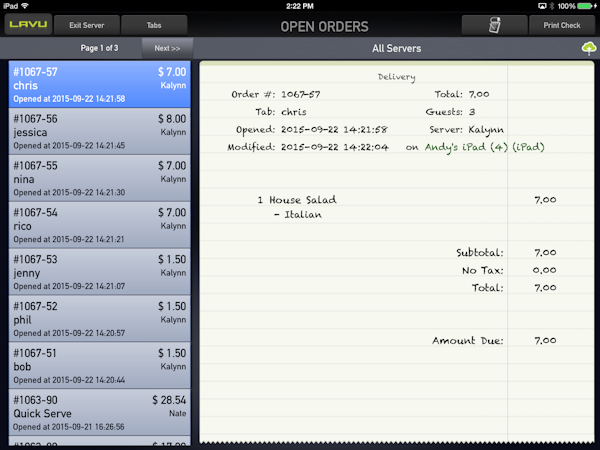Choose order #1067-54 for rico
Screen dimensions: 600x450
click(99, 225)
